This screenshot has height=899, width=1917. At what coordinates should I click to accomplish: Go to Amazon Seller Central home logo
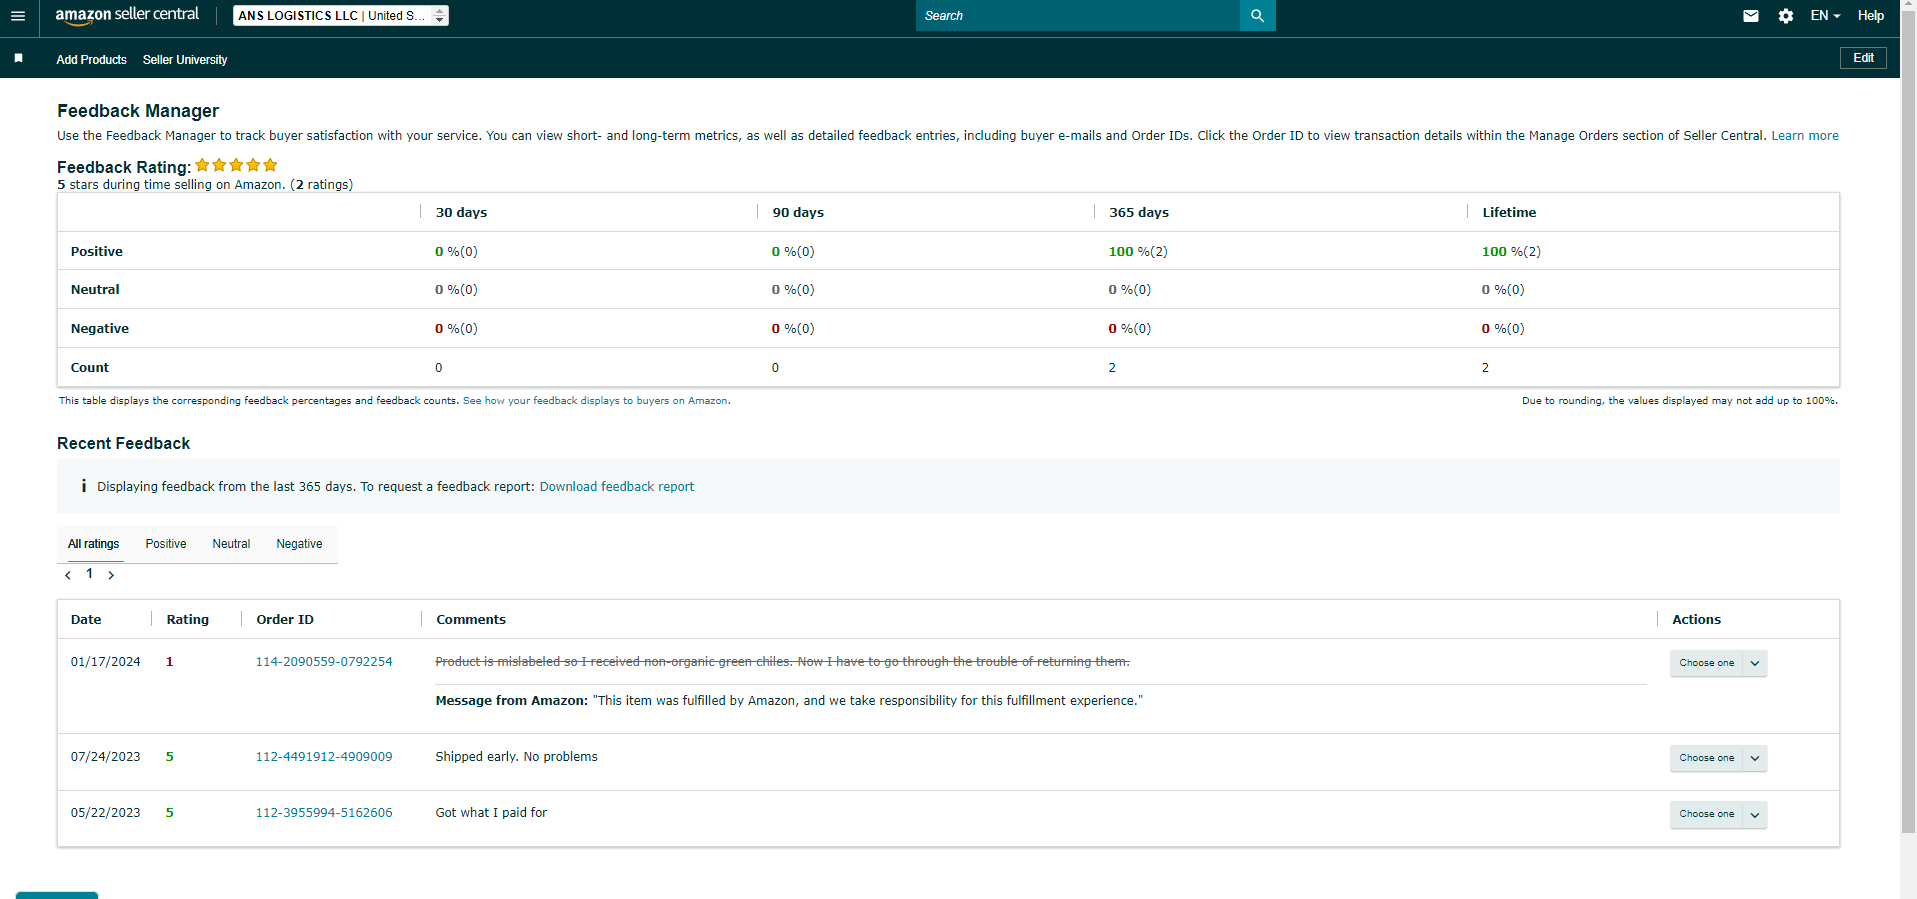pos(127,15)
